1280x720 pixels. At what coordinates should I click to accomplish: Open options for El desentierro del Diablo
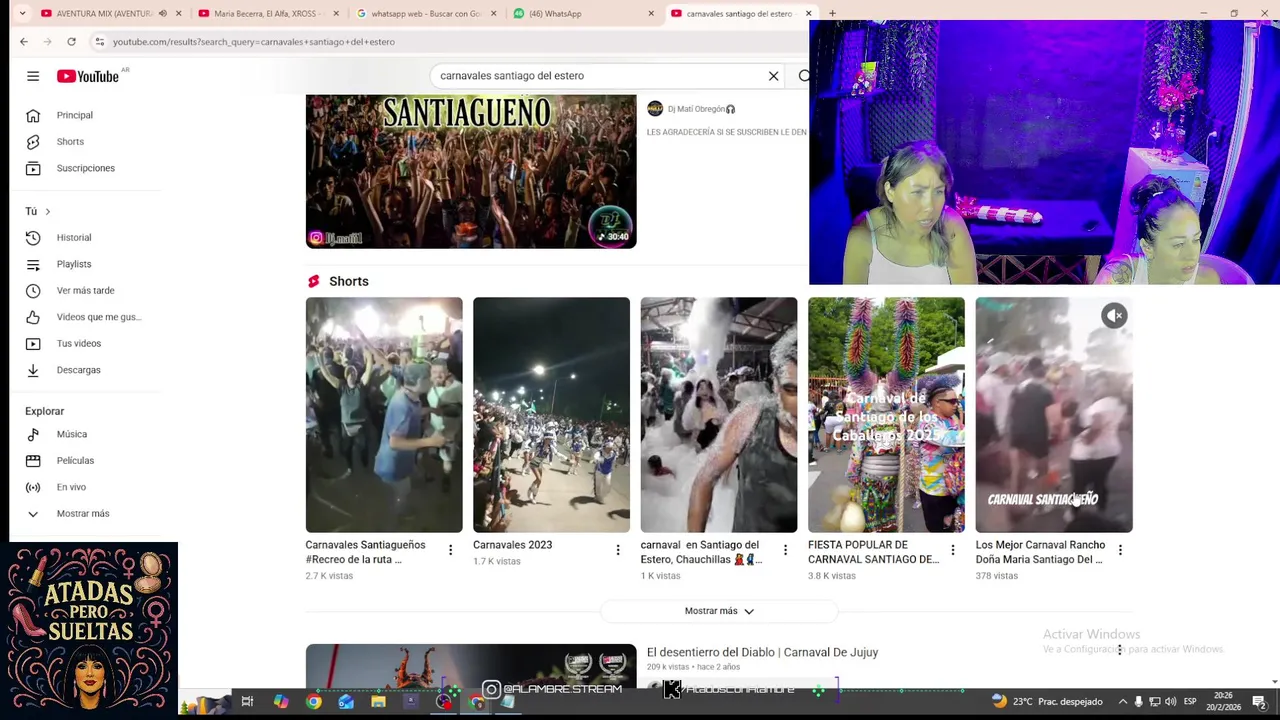pyautogui.click(x=1120, y=650)
